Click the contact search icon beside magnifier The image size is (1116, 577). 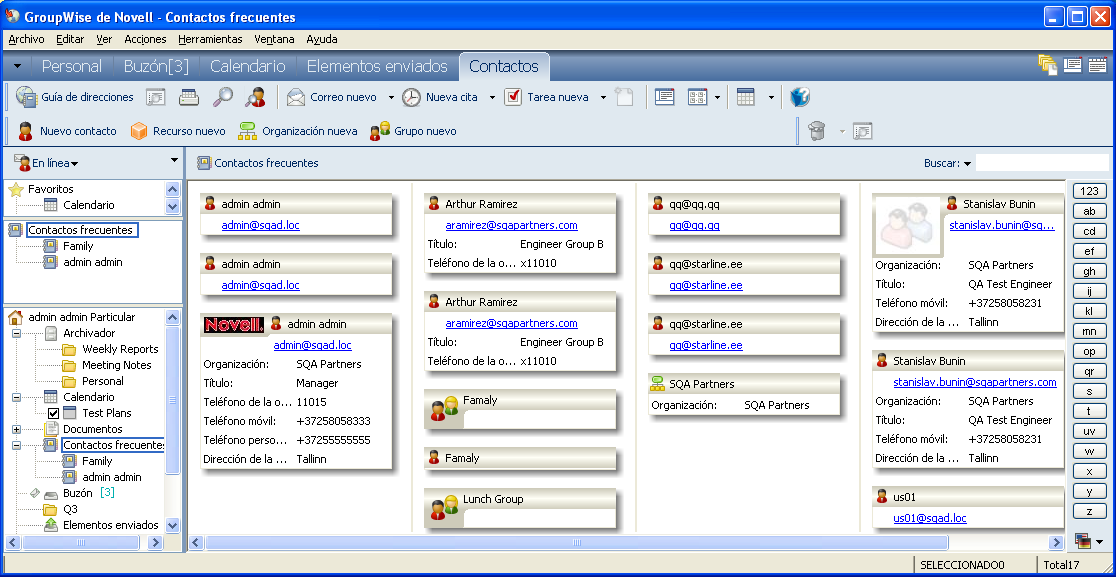pyautogui.click(x=255, y=97)
